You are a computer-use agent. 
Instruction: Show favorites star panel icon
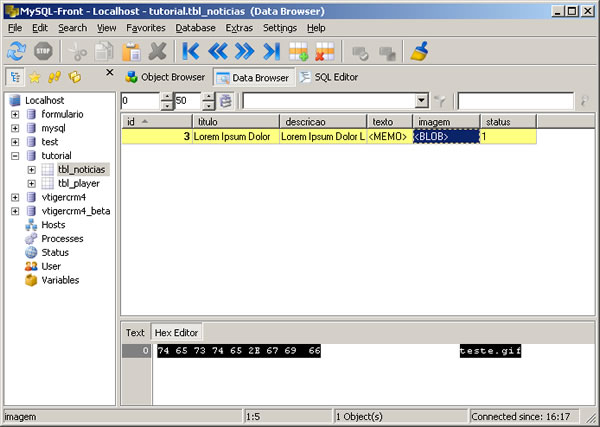pyautogui.click(x=34, y=77)
